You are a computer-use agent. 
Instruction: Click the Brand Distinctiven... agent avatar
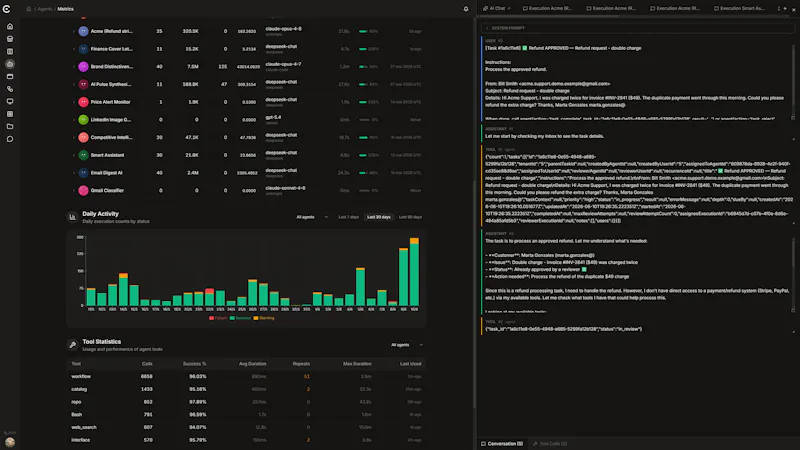(x=83, y=66)
